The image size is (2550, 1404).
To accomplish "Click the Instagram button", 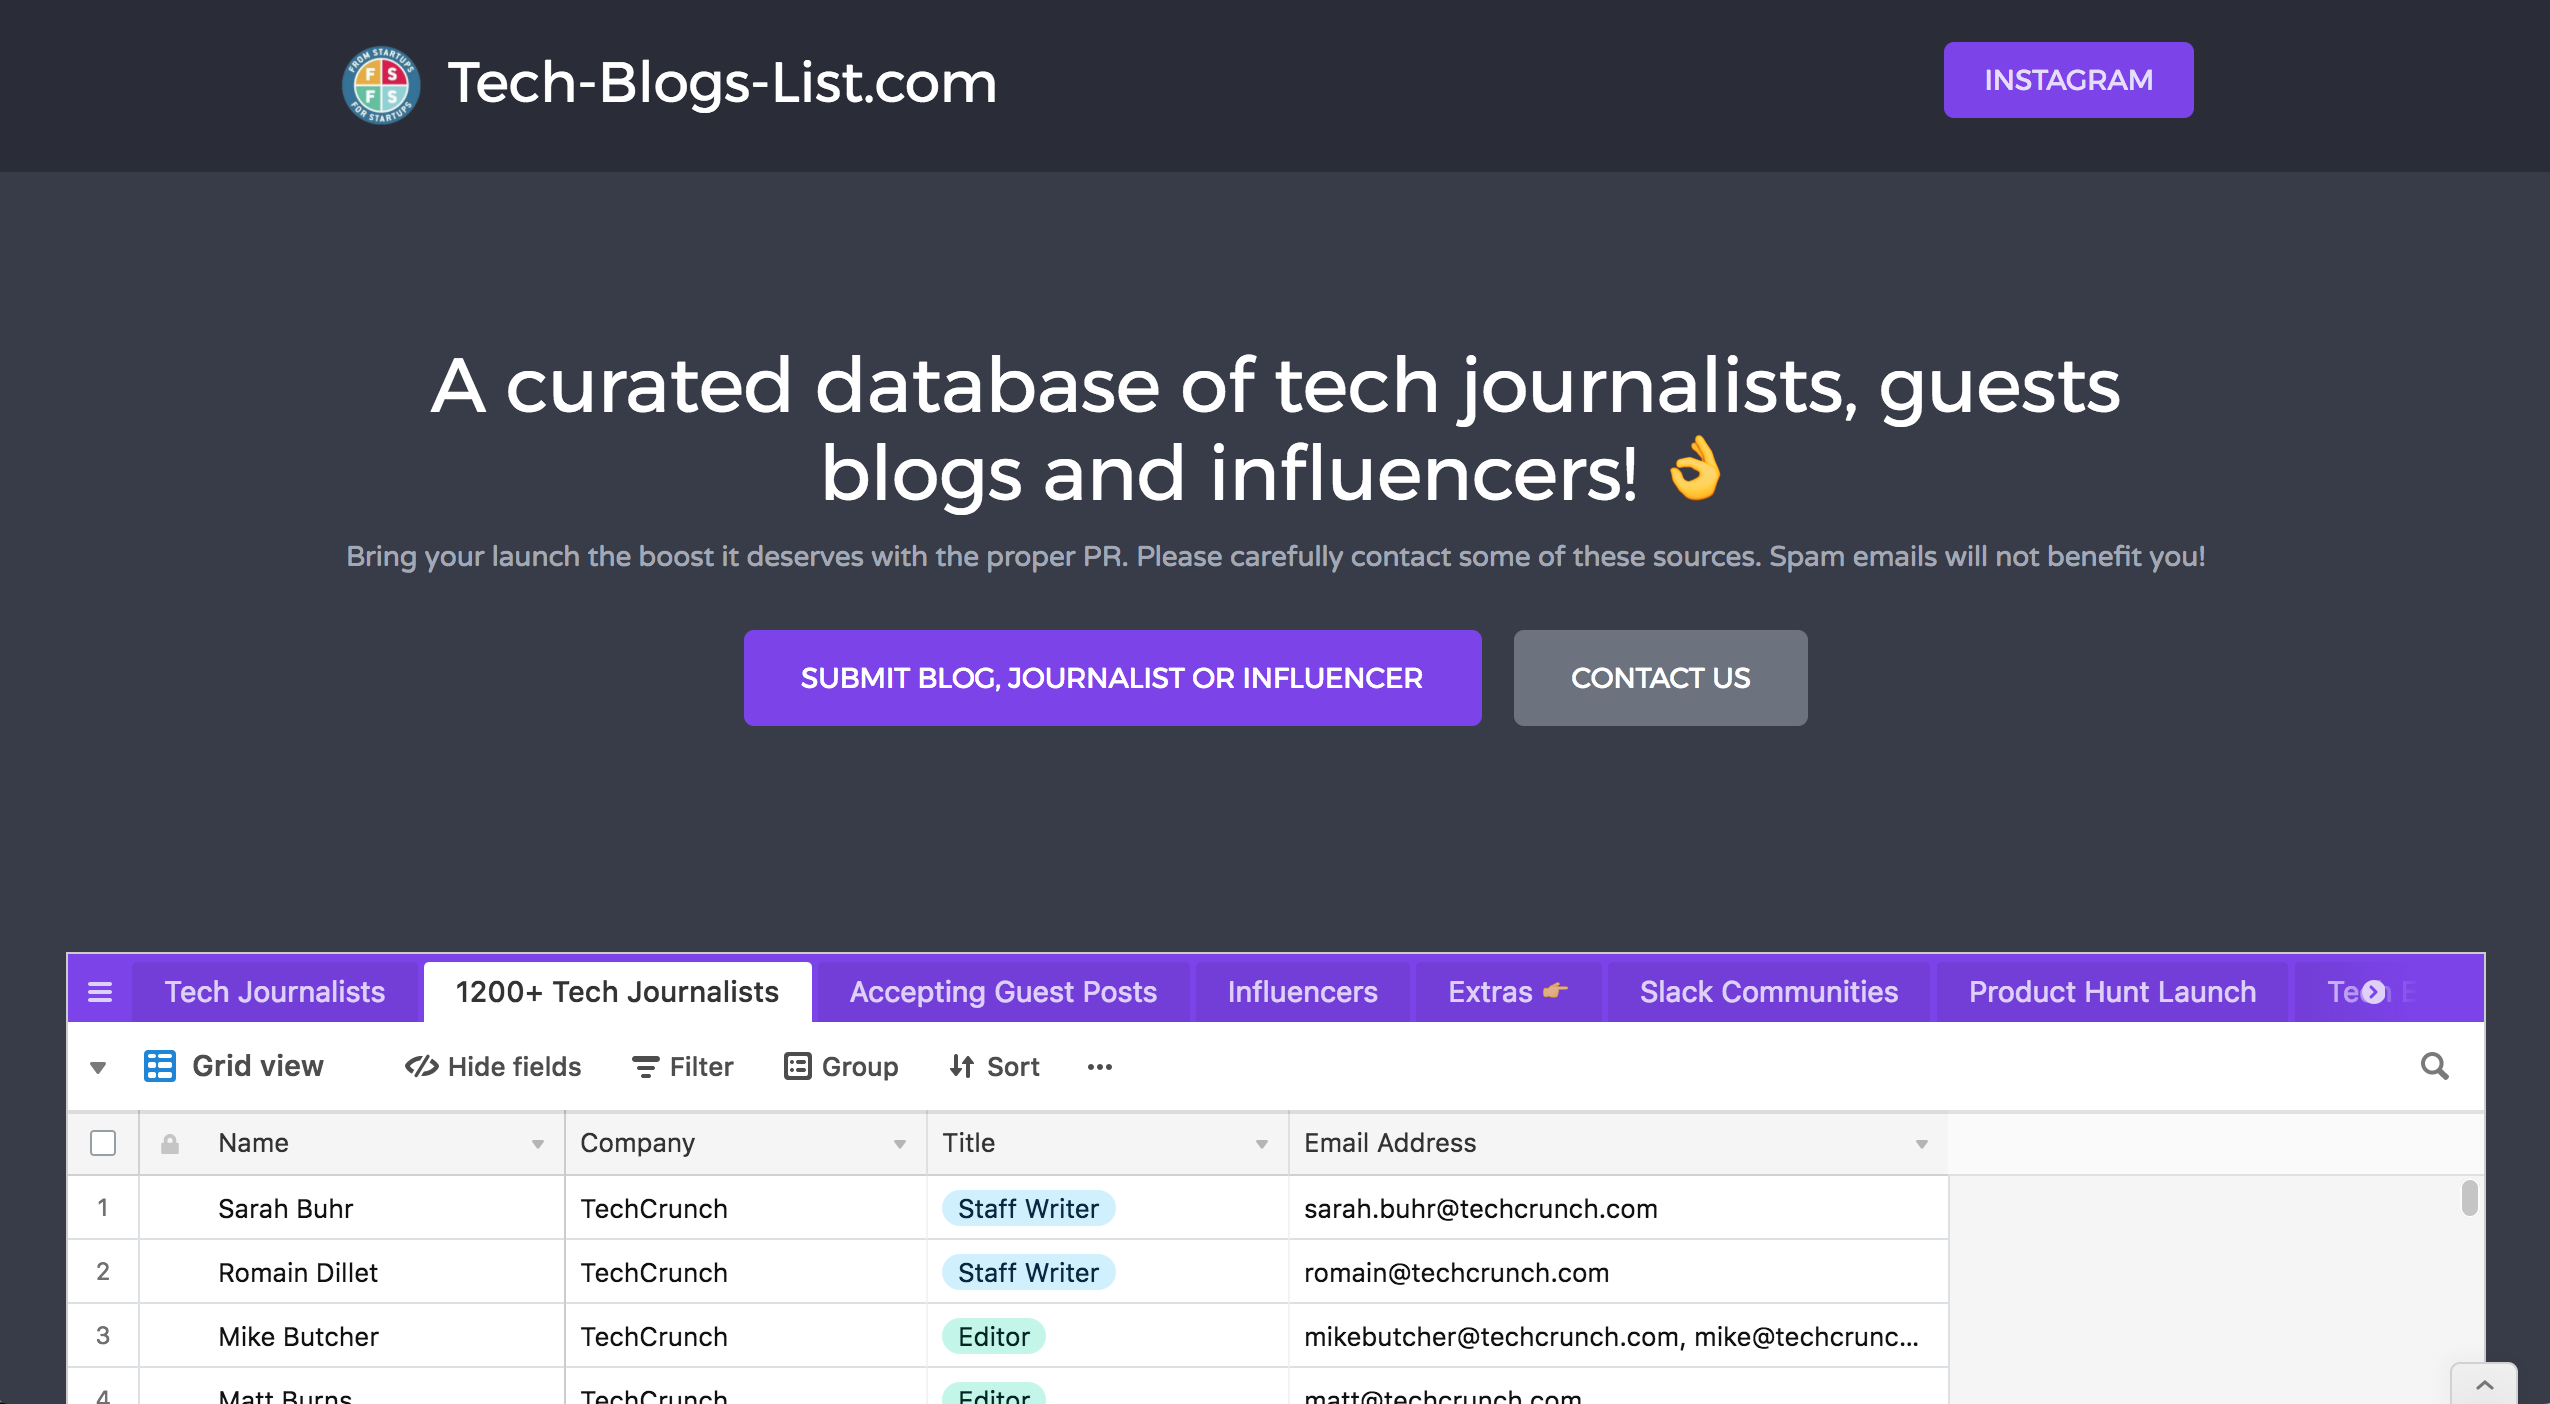I will click(2068, 80).
